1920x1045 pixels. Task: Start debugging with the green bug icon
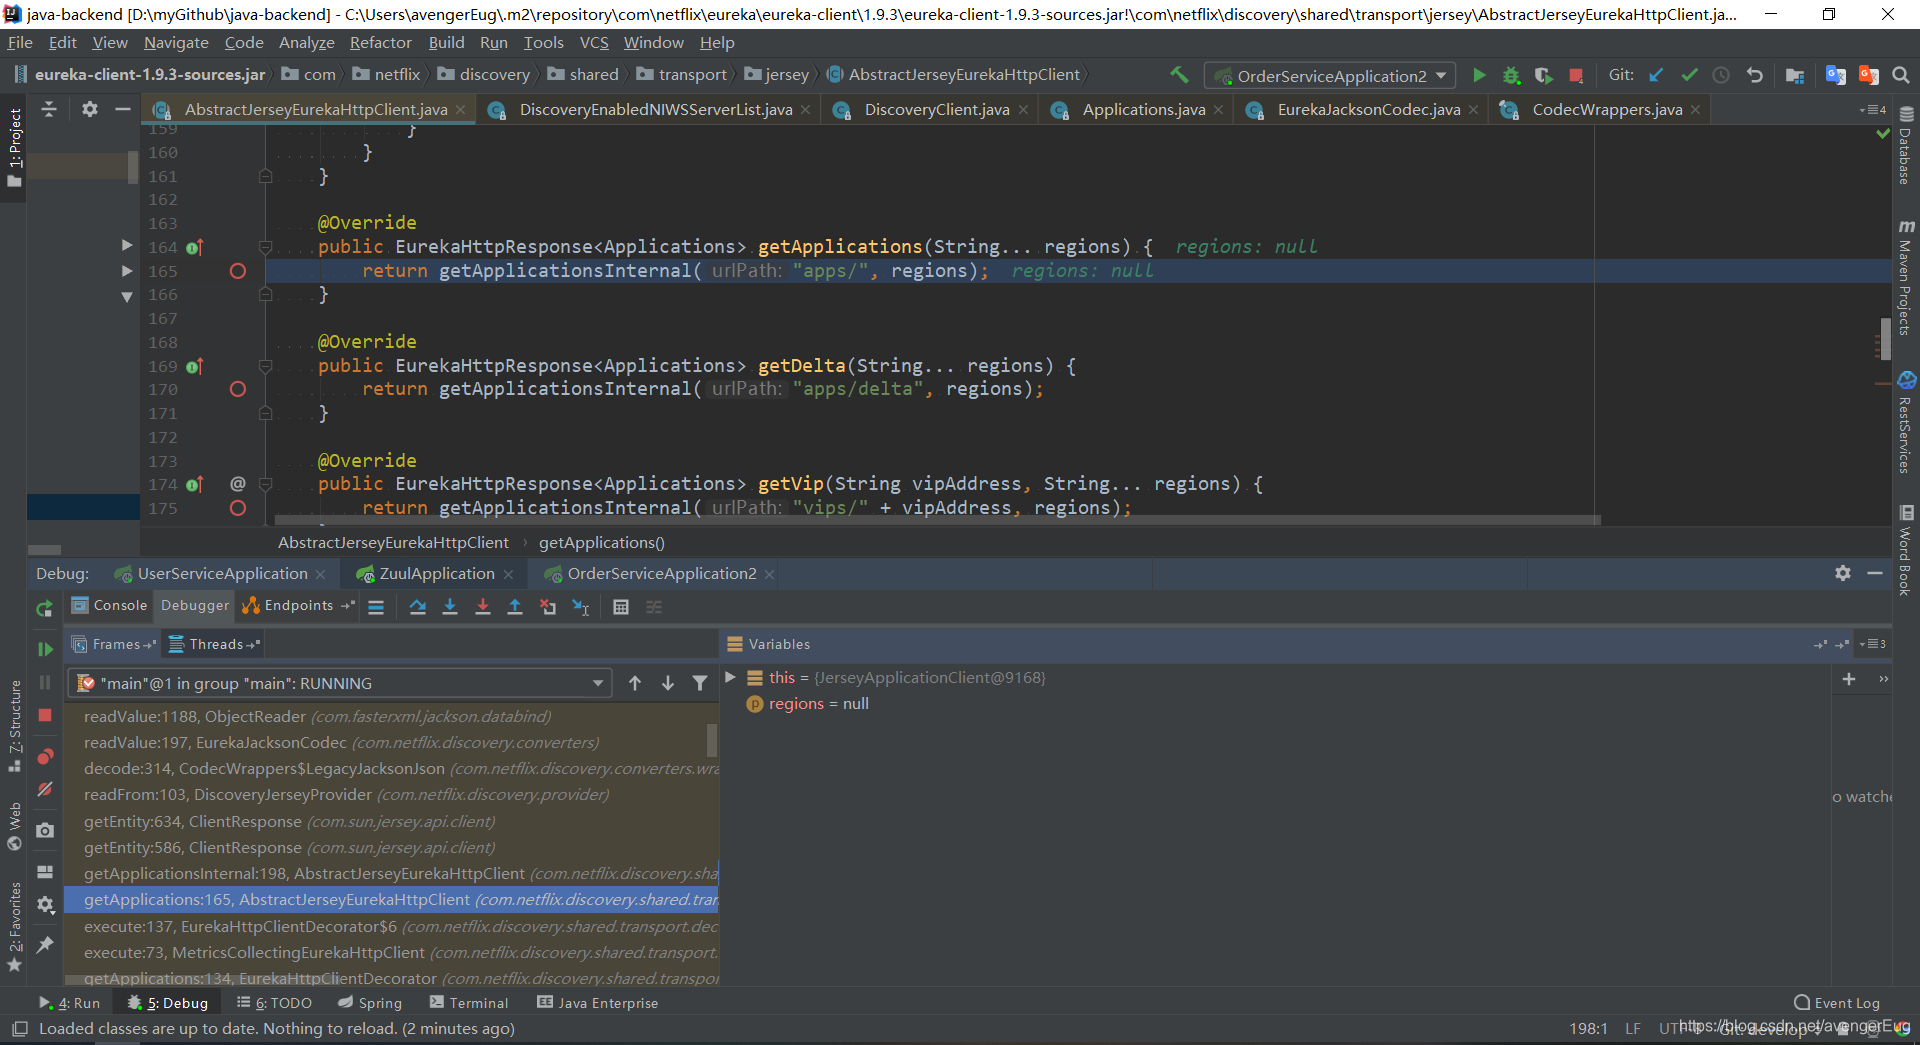tap(1511, 75)
